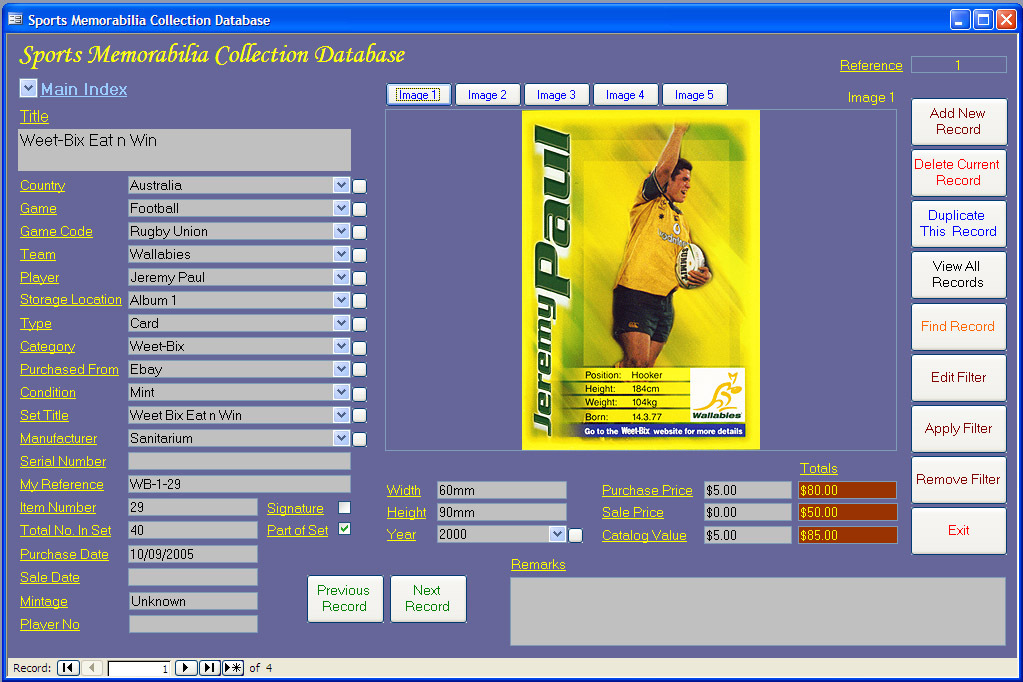1023x682 pixels.
Task: Open the Year dropdown showing 2000
Action: [557, 534]
